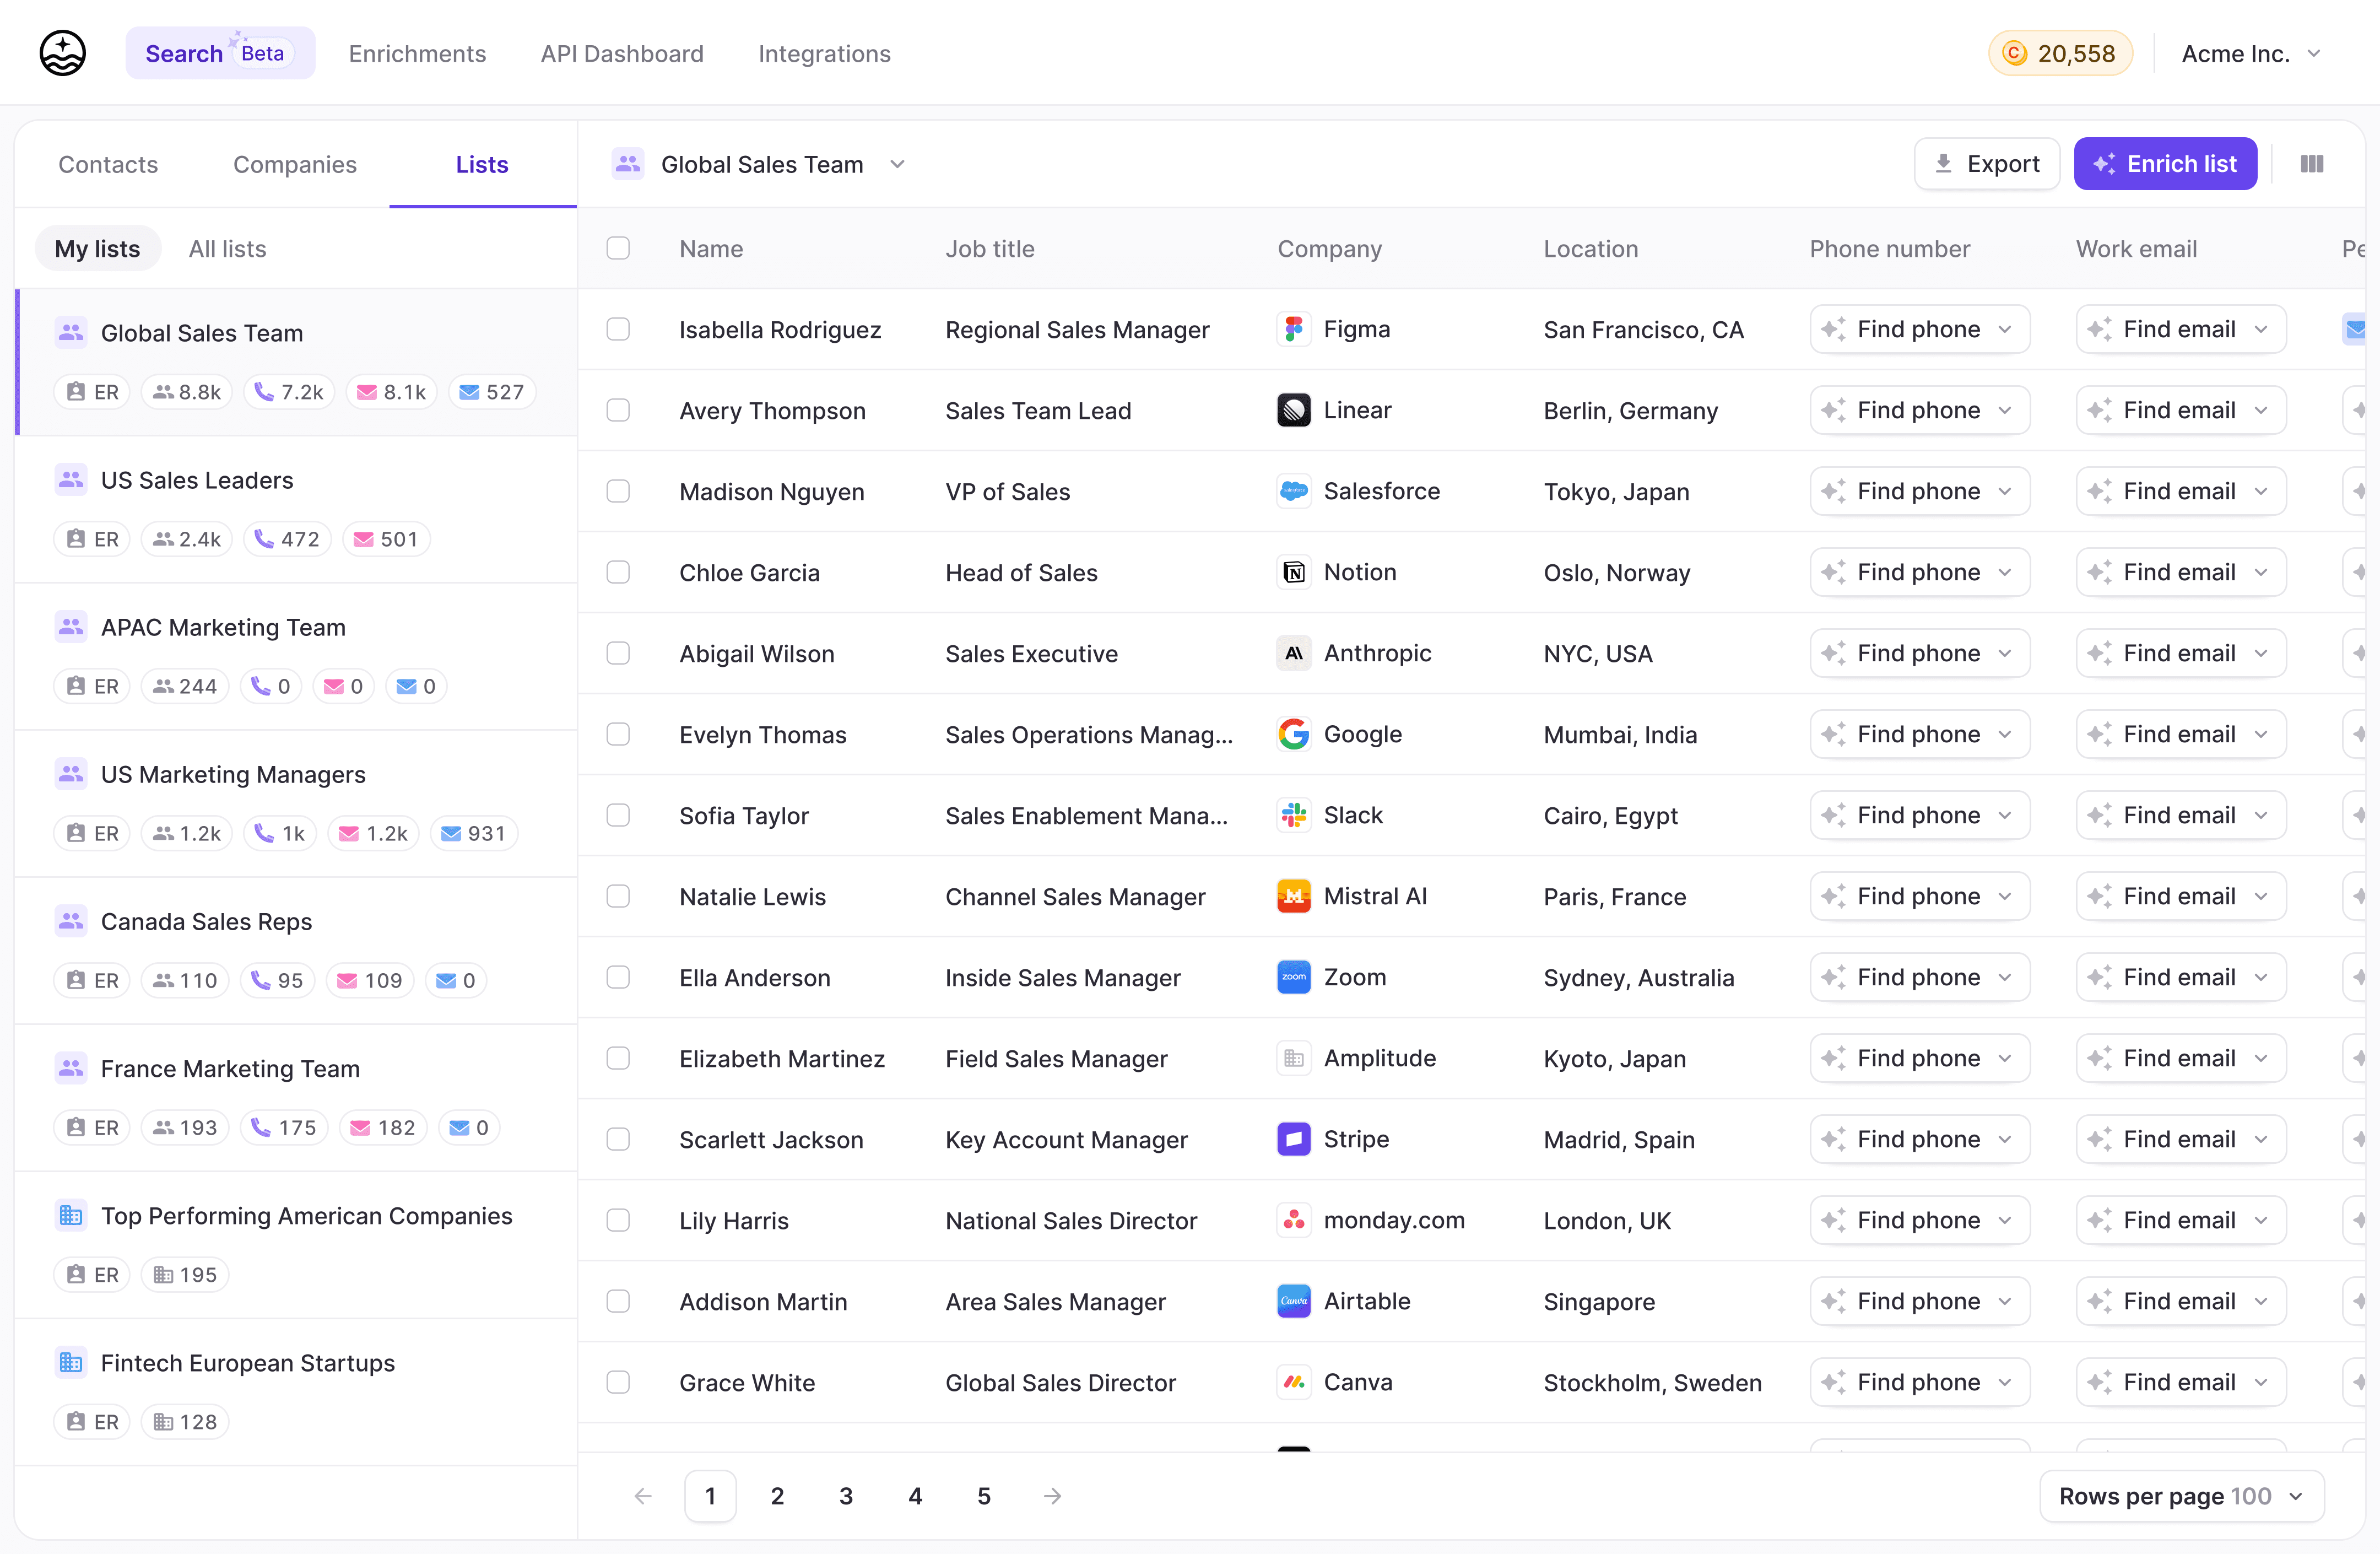Open the Rows per page dropdown
Viewport: 2380px width, 1554px height.
point(2180,1496)
